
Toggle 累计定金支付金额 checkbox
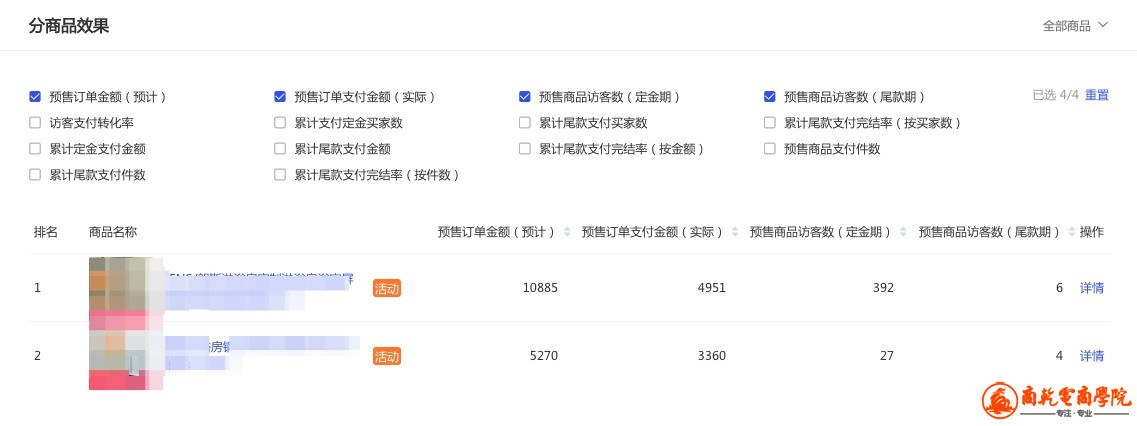point(35,149)
